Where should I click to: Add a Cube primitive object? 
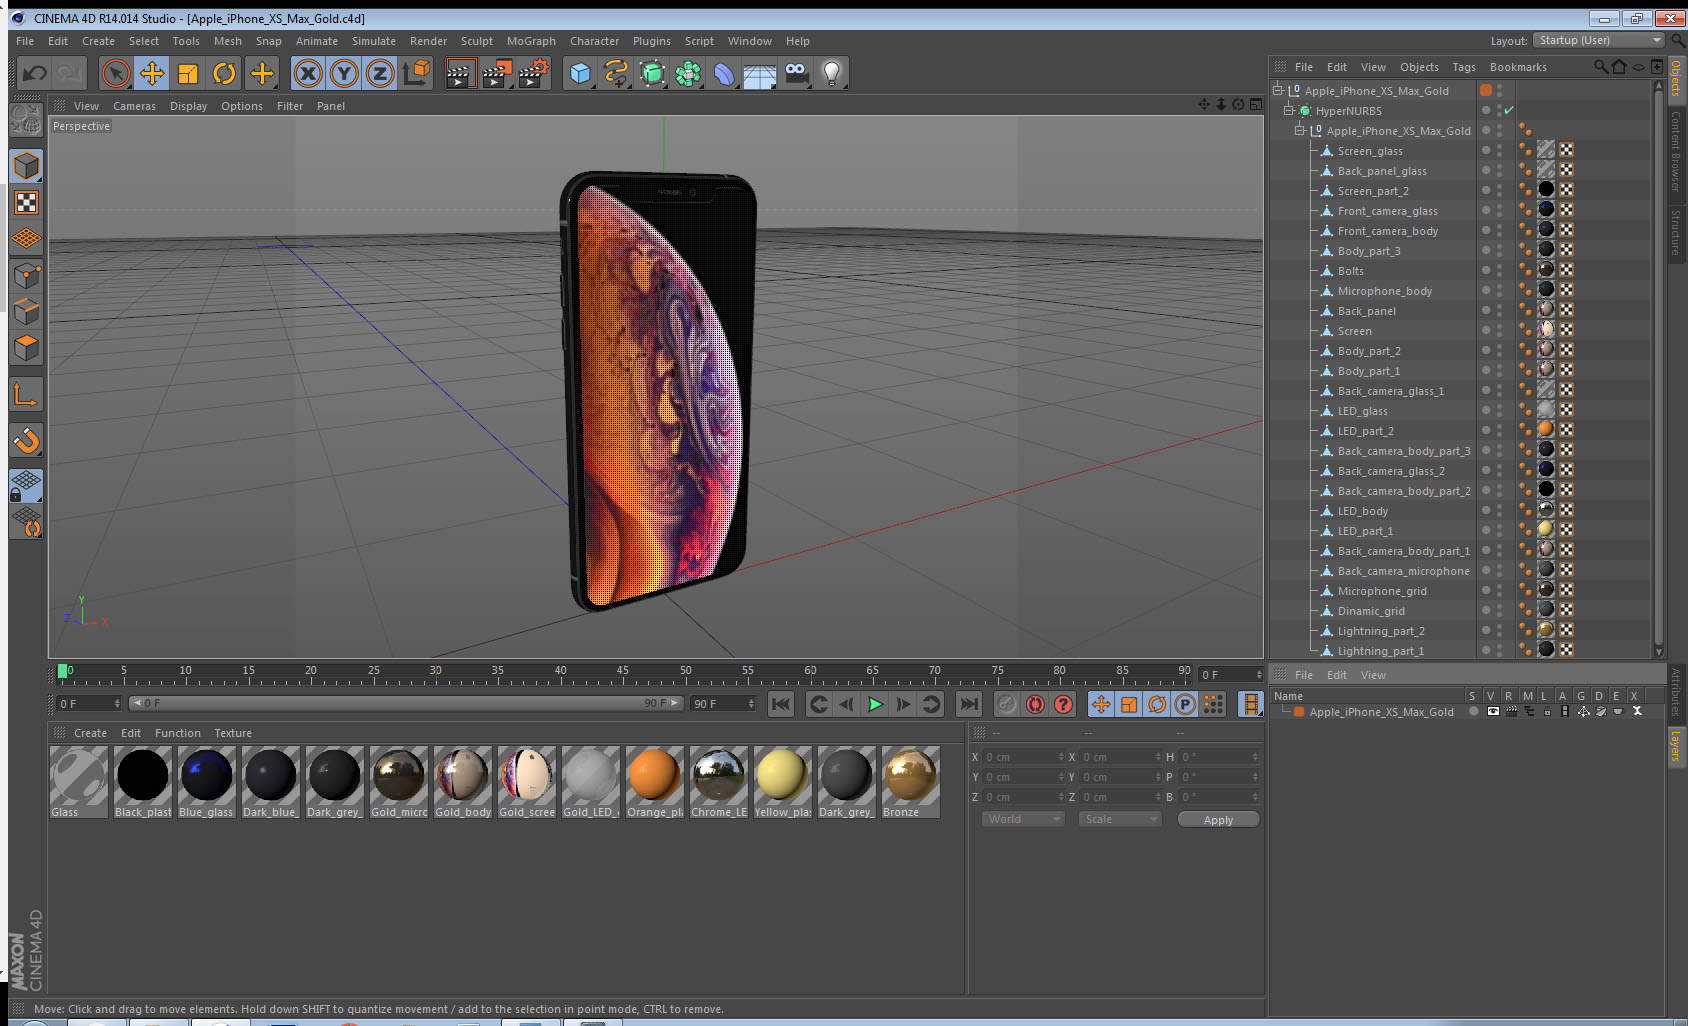click(580, 73)
